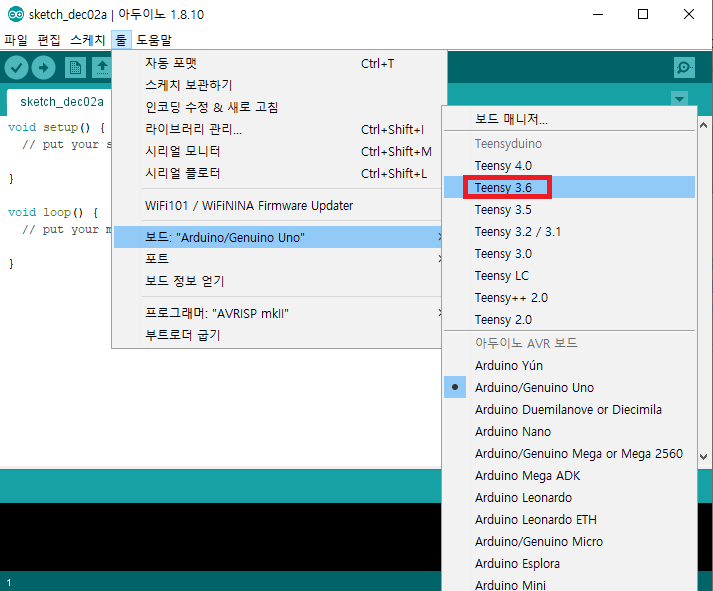This screenshot has height=591, width=713.
Task: Select Teensy 4.0 board
Action: coord(569,165)
